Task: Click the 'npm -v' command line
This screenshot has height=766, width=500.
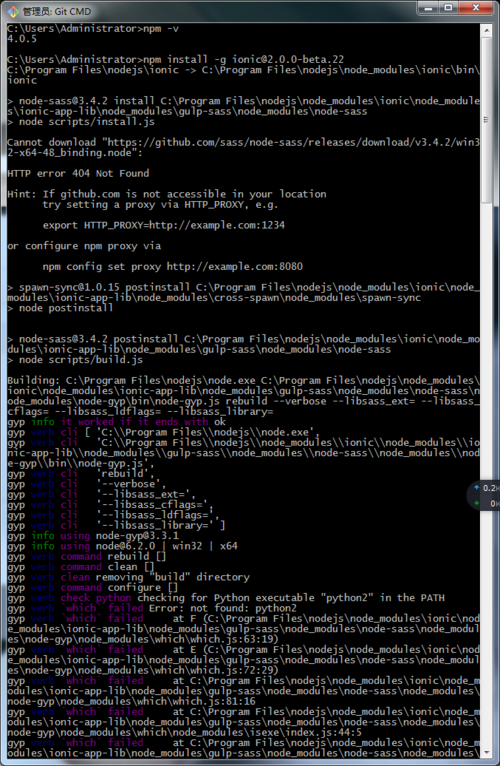Action: tap(93, 28)
